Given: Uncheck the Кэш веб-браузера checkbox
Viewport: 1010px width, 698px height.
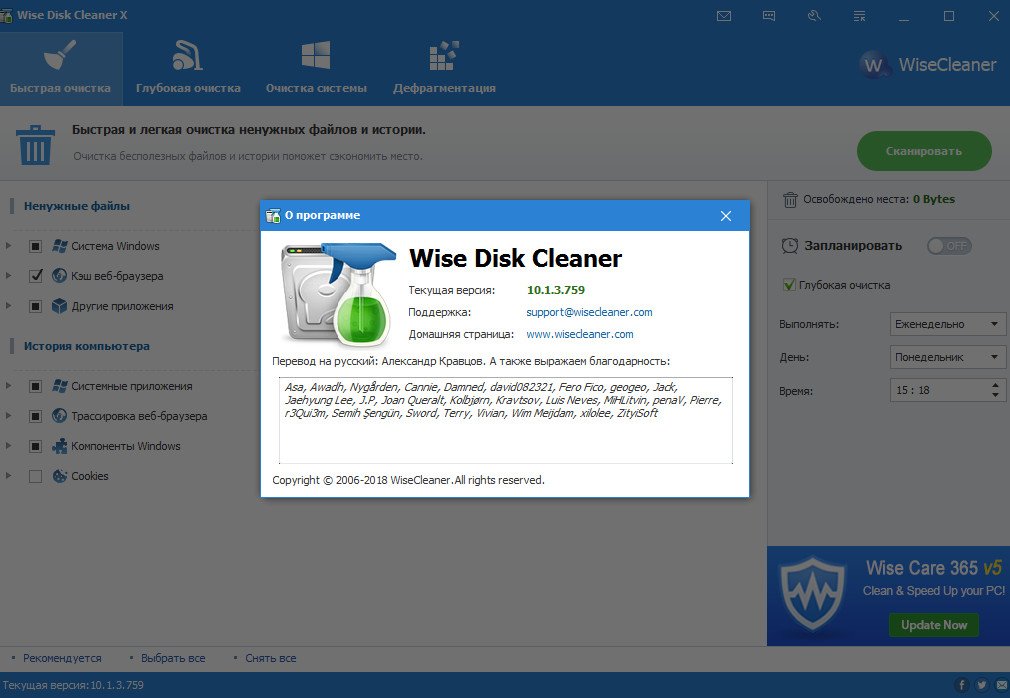Looking at the screenshot, I should 35,276.
